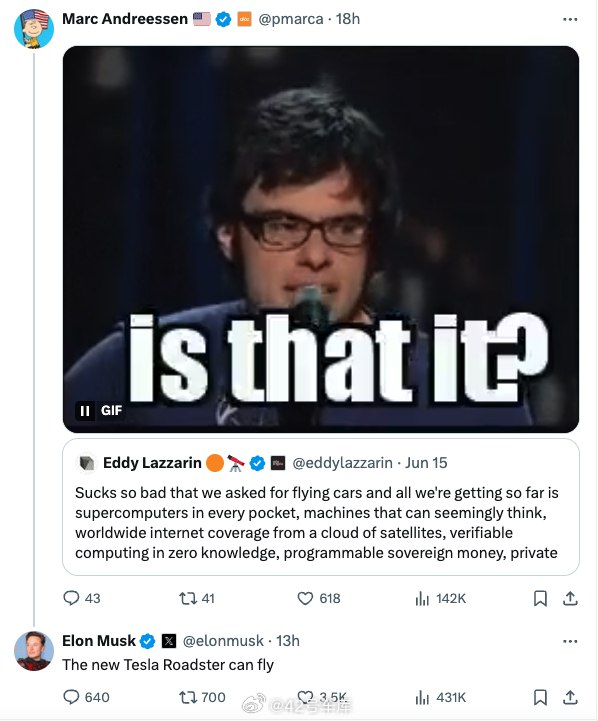Open the quoted Eddy Lazzarin tweet text
This screenshot has width=598, height=721.
coord(317,522)
